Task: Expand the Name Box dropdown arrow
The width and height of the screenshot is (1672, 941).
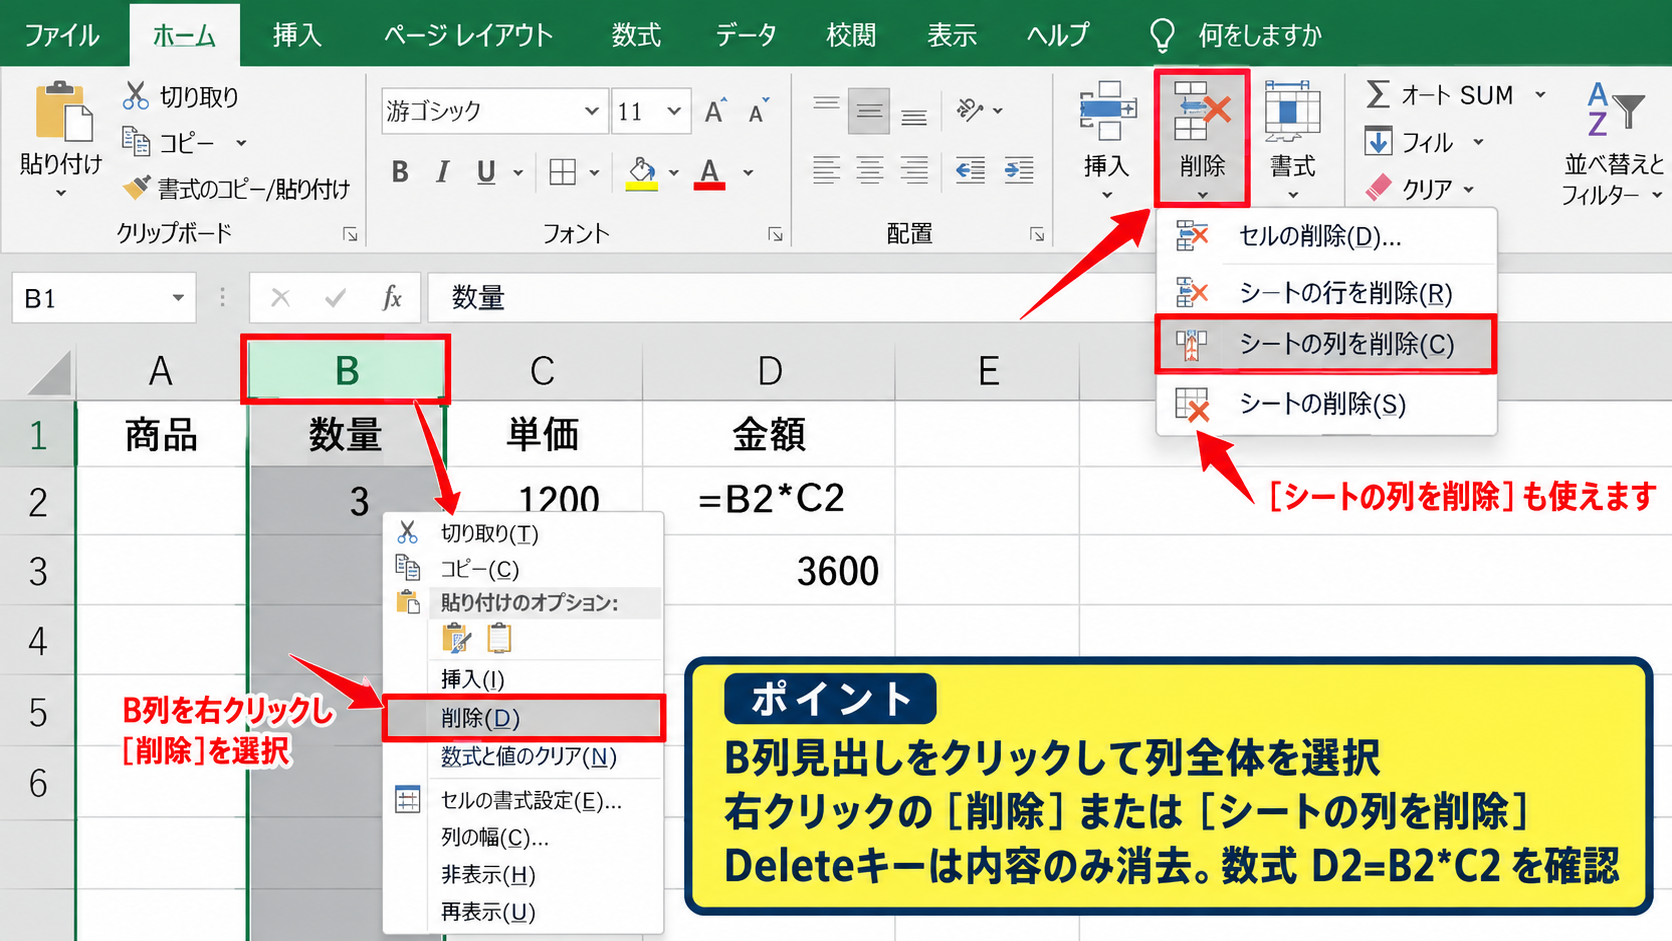Action: coord(178,298)
